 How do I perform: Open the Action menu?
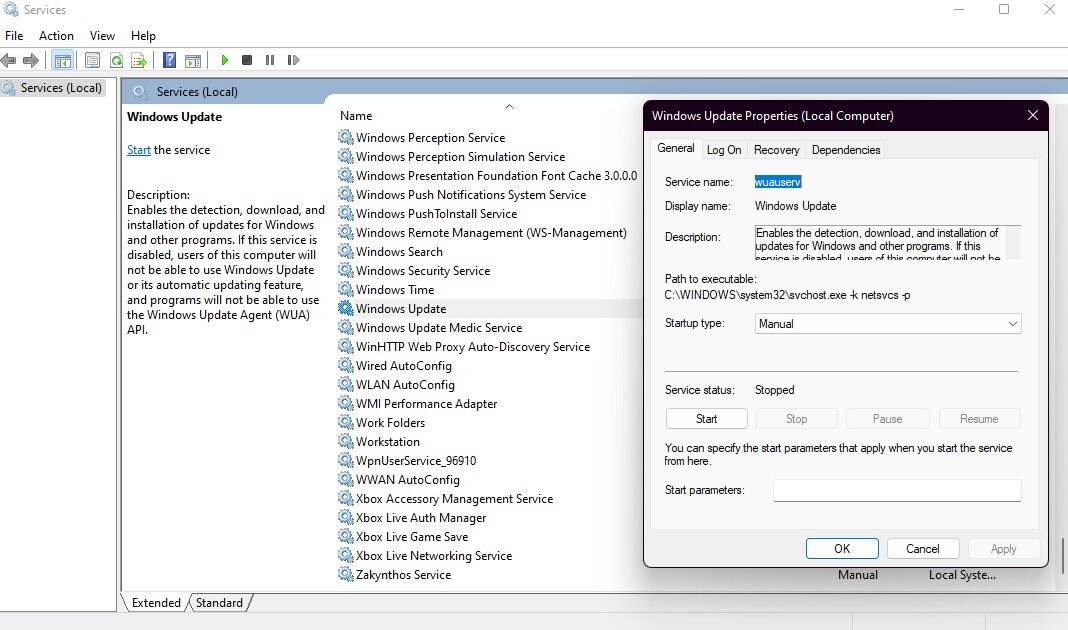[56, 36]
